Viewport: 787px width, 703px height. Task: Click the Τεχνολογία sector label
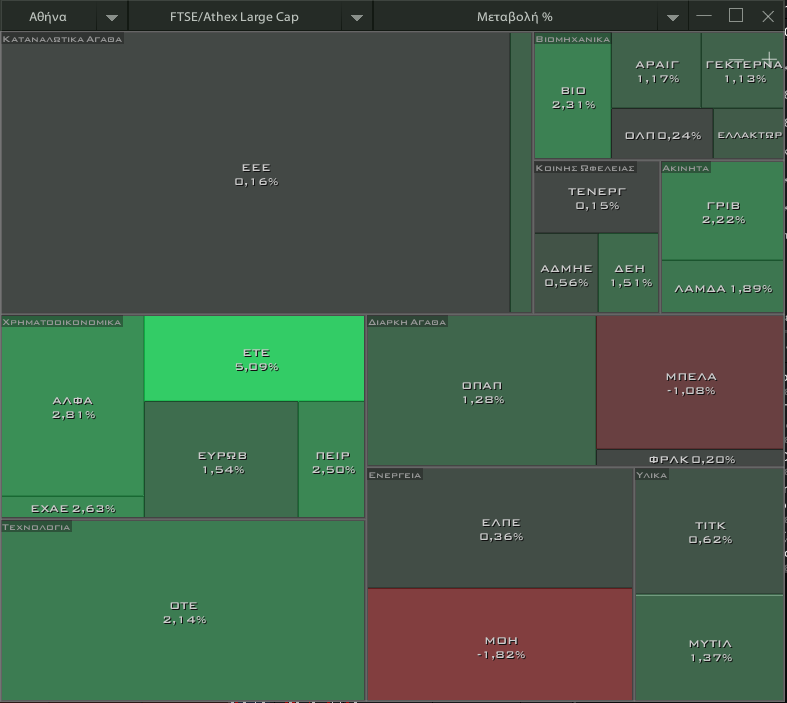click(x=36, y=527)
